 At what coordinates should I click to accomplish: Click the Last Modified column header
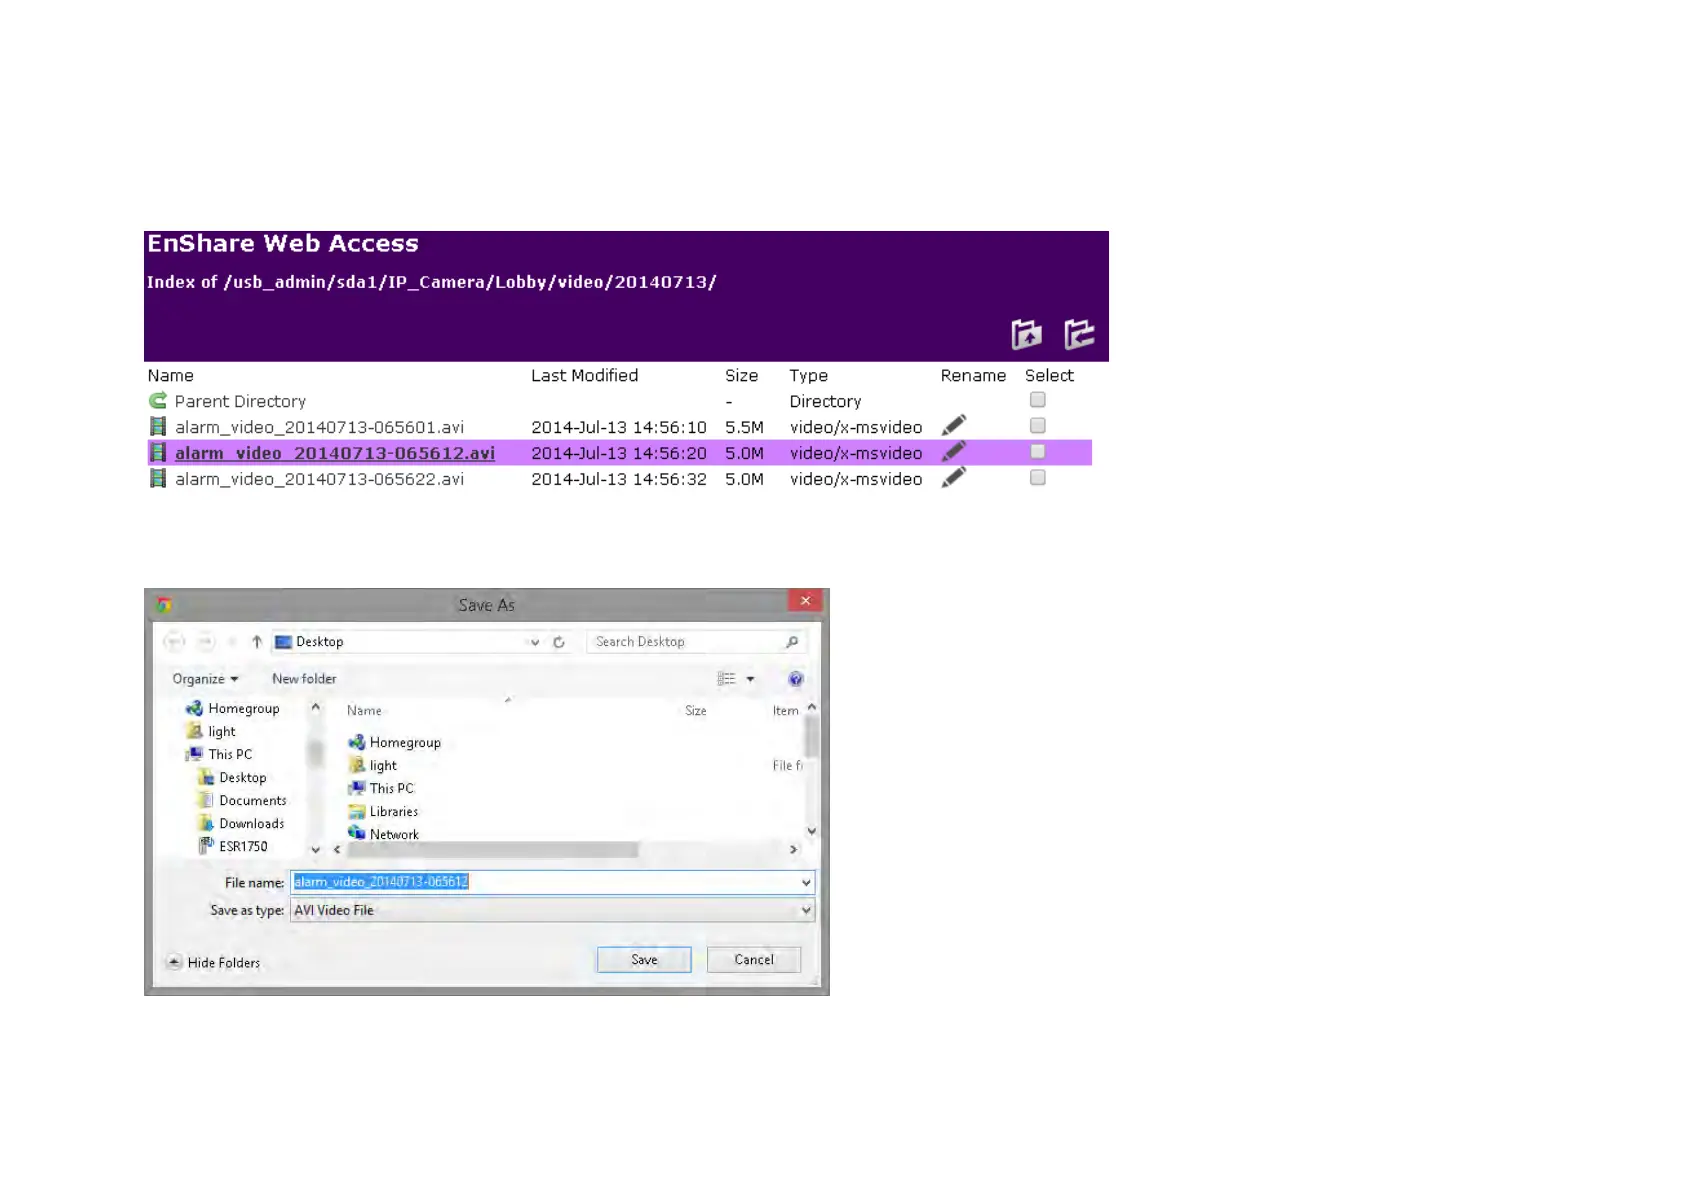pyautogui.click(x=584, y=376)
